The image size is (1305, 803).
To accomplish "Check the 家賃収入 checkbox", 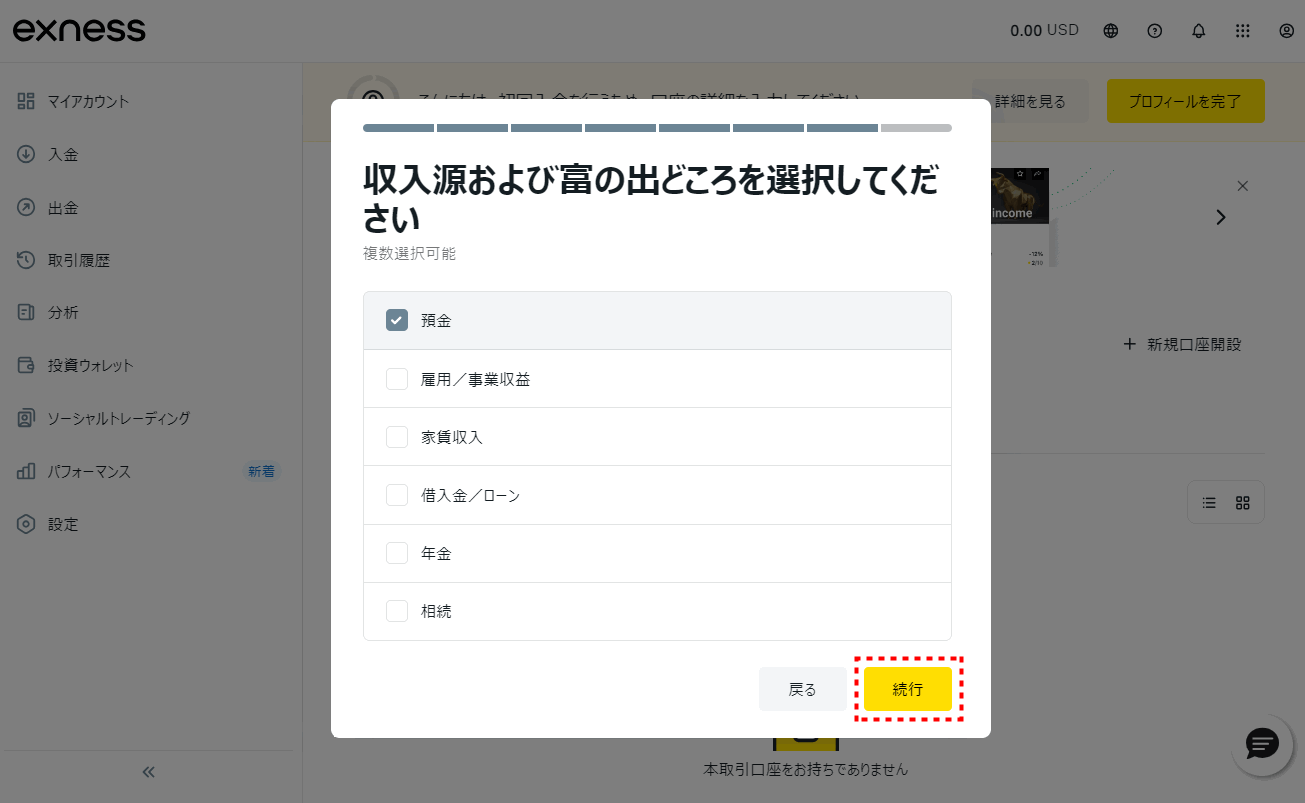I will pos(397,437).
